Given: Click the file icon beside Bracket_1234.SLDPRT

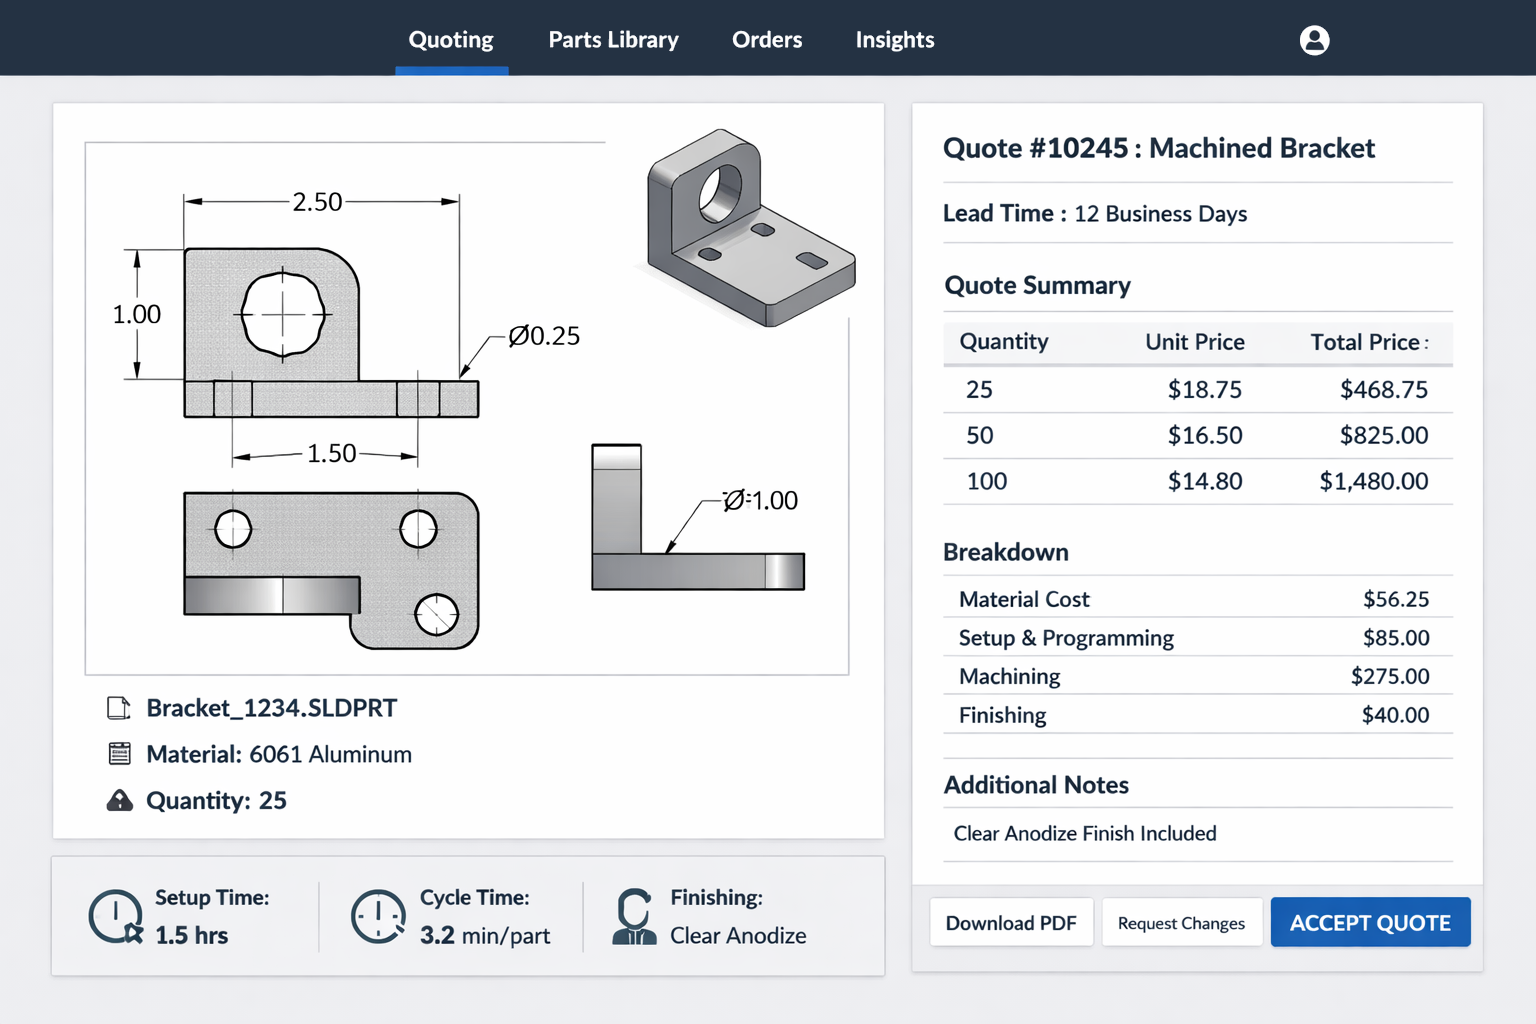Looking at the screenshot, I should [119, 709].
